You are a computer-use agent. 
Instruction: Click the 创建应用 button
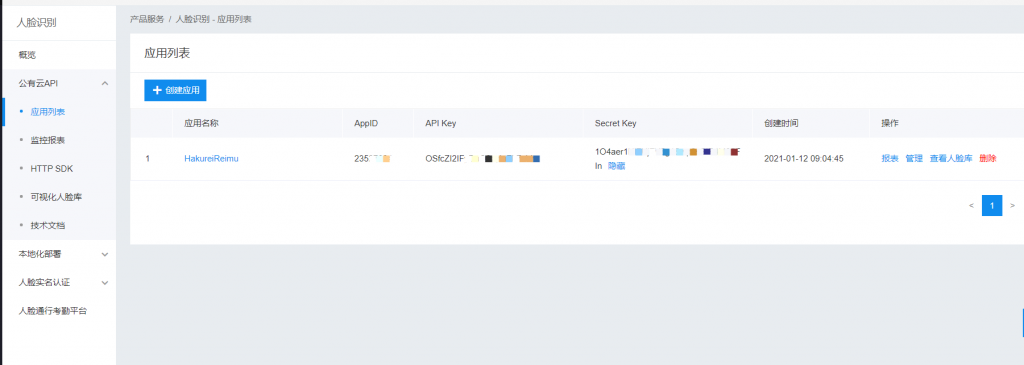(175, 90)
